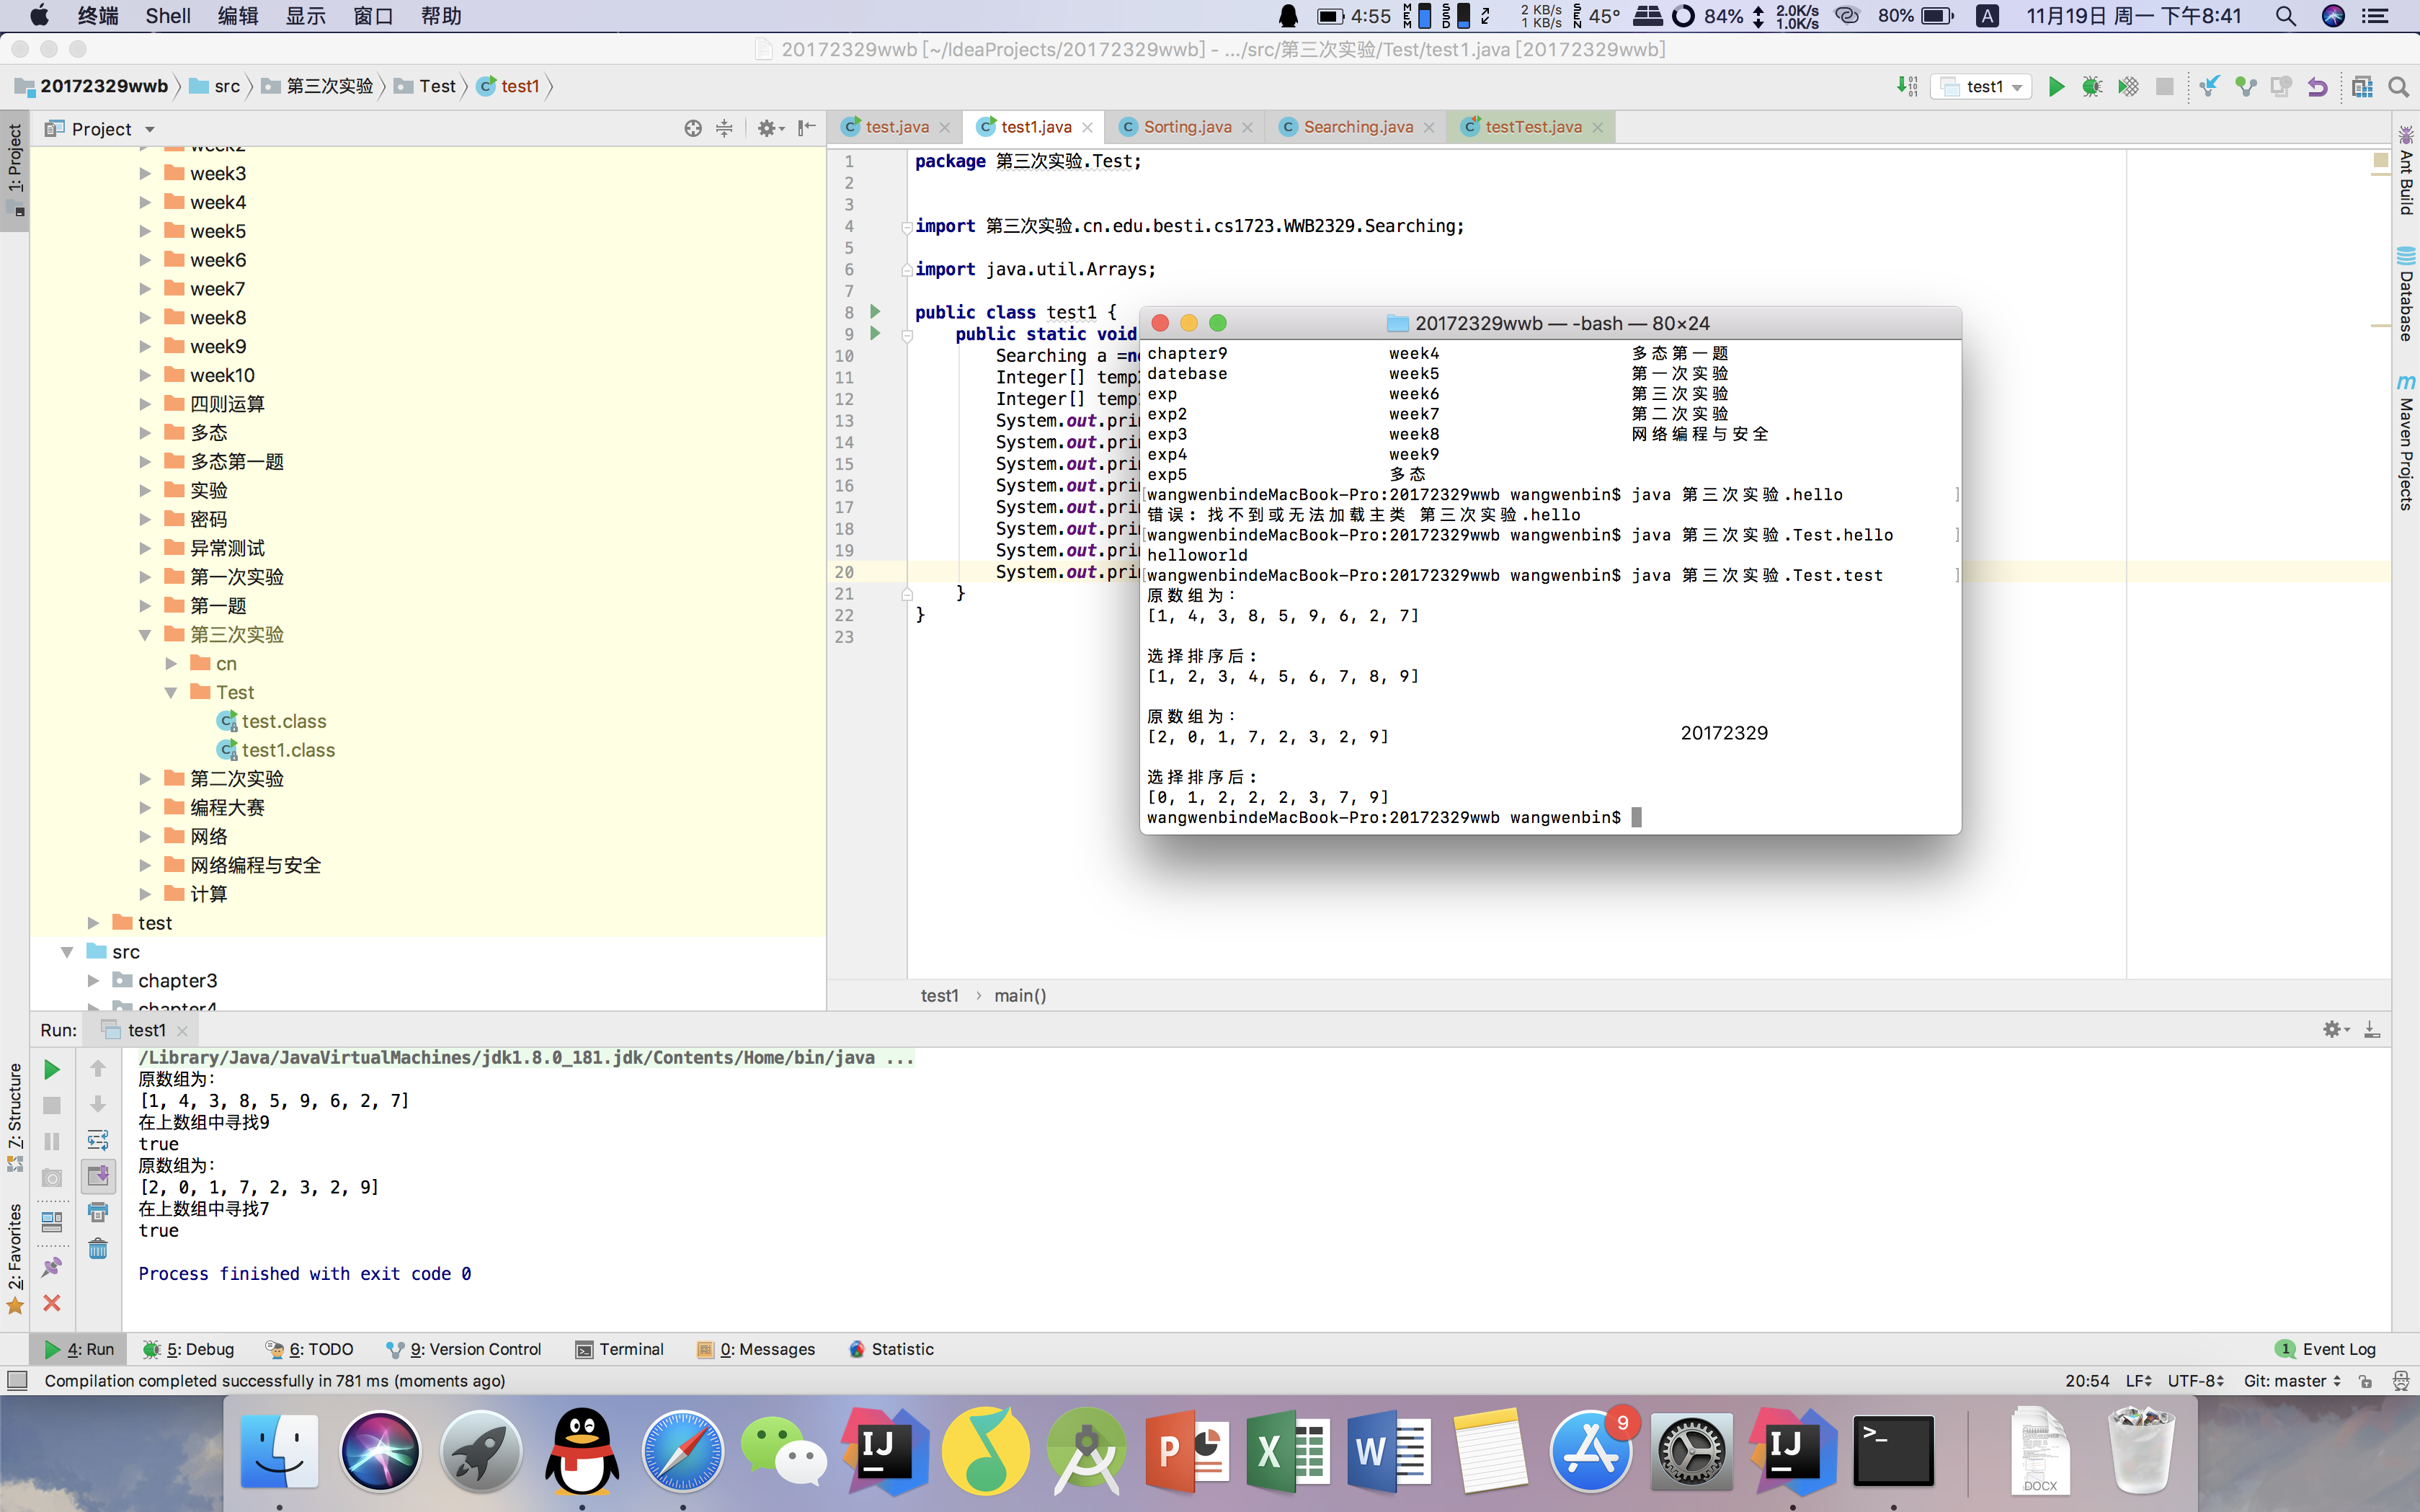Click the Build Project binary-arrow icon
Screen dimensions: 2420x1512
pyautogui.click(x=1907, y=87)
